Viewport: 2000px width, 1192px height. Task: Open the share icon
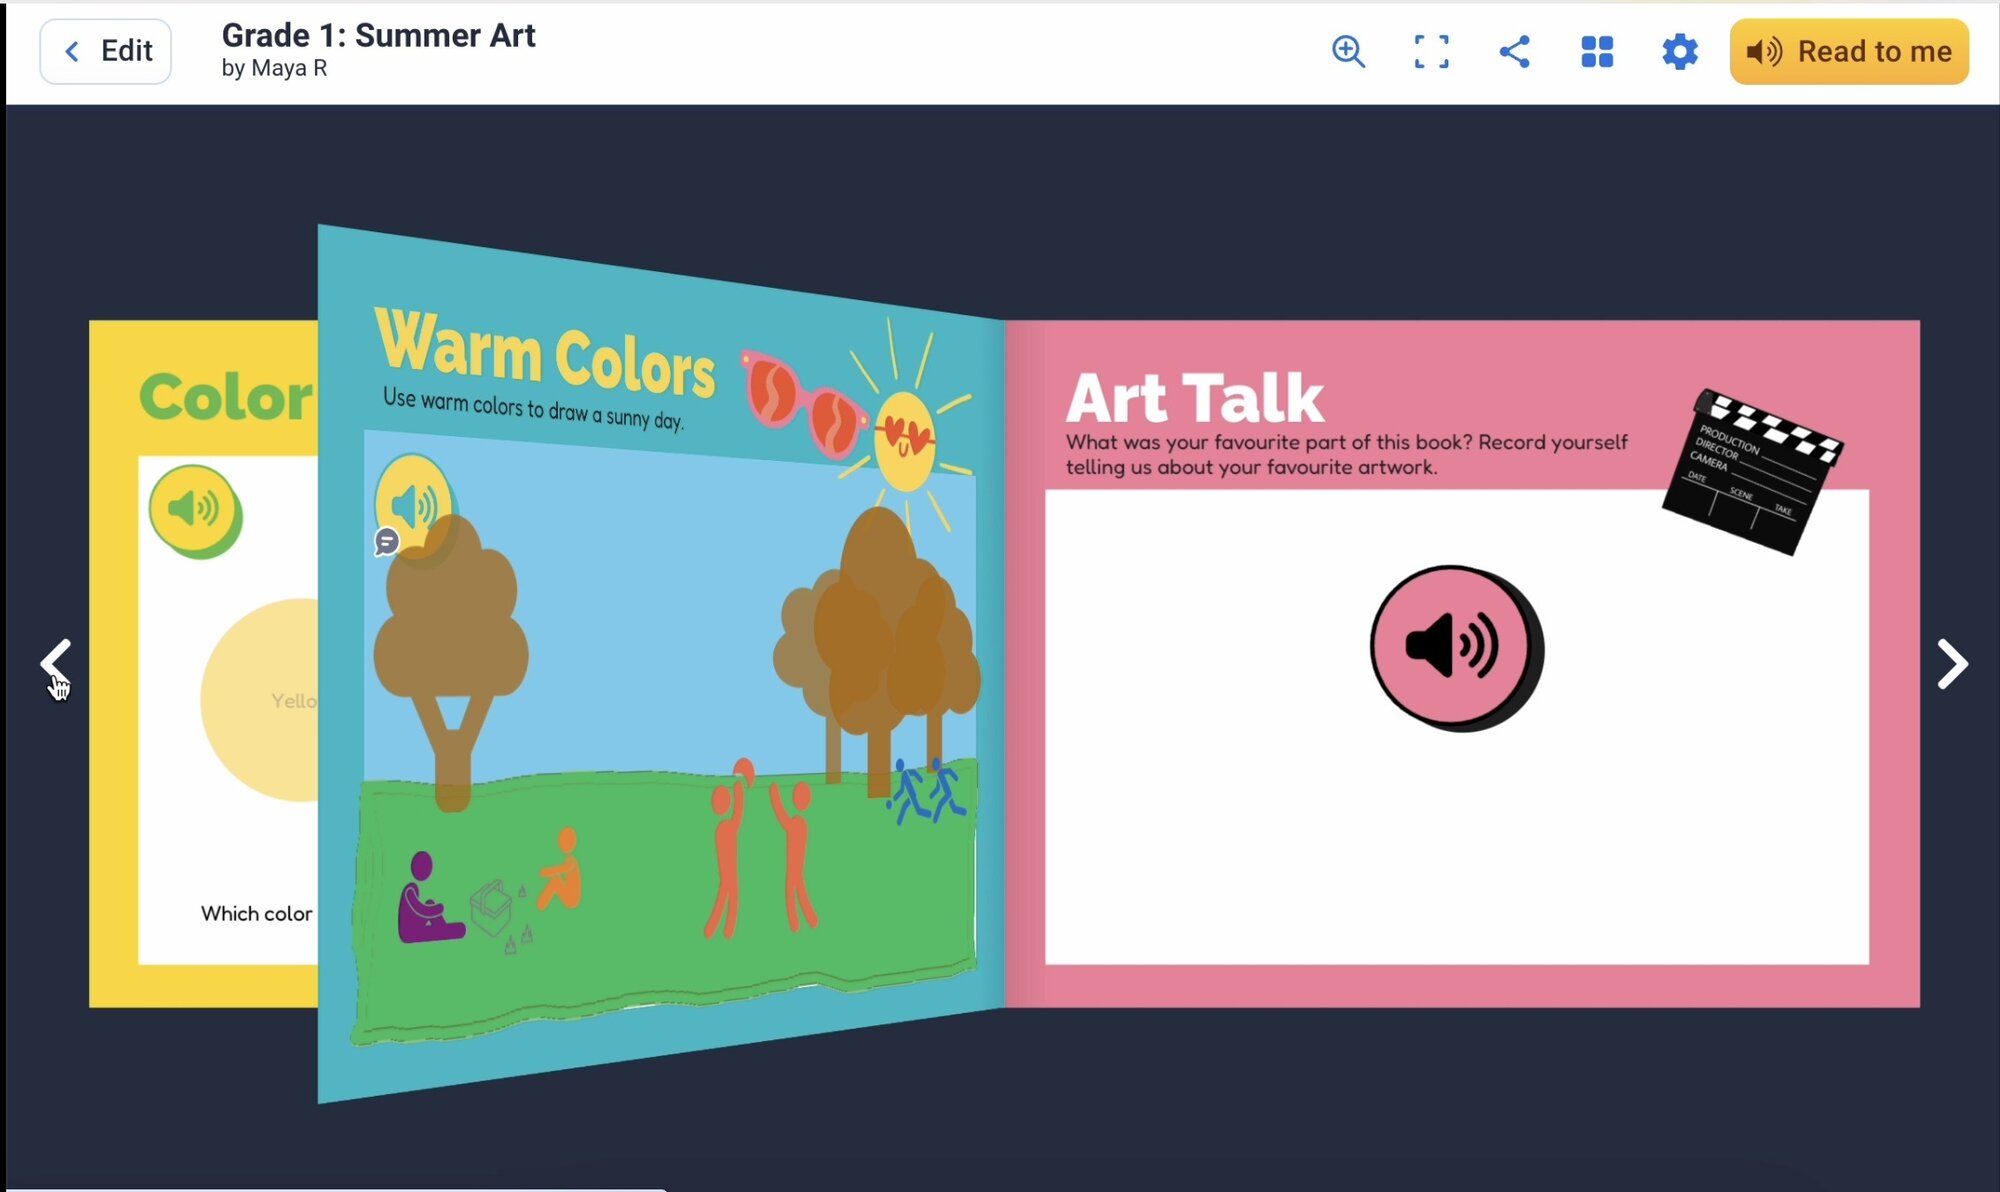pos(1514,51)
